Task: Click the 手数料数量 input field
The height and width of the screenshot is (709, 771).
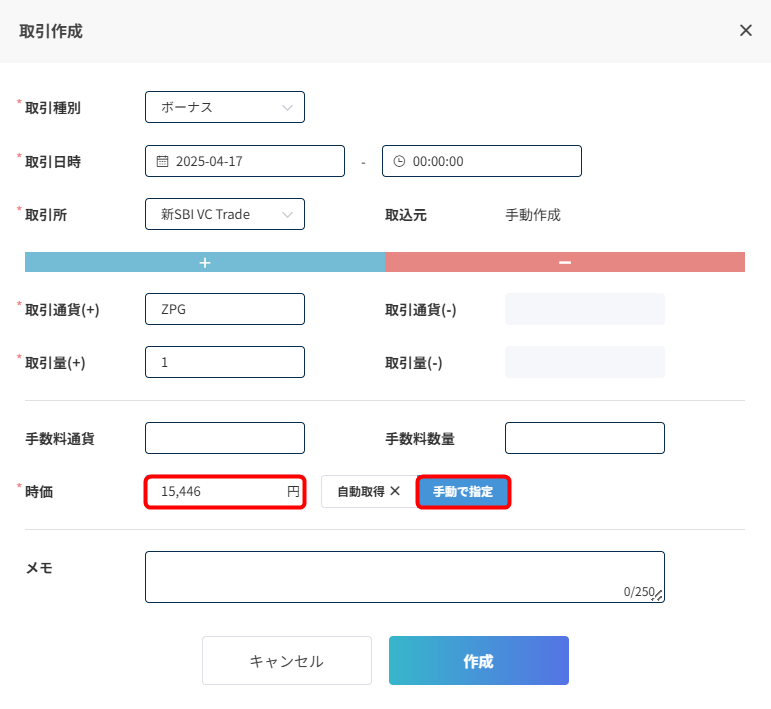Action: 585,438
